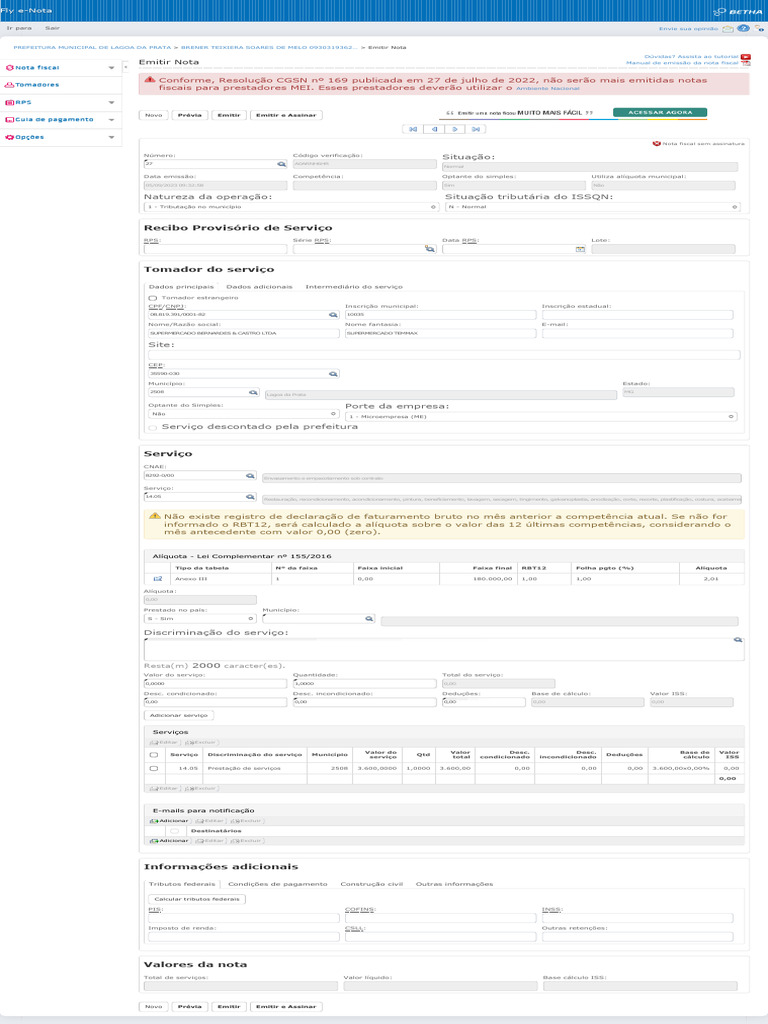768x1024 pixels.
Task: Click the top Emitir e Assinar button
Action: pyautogui.click(x=285, y=115)
